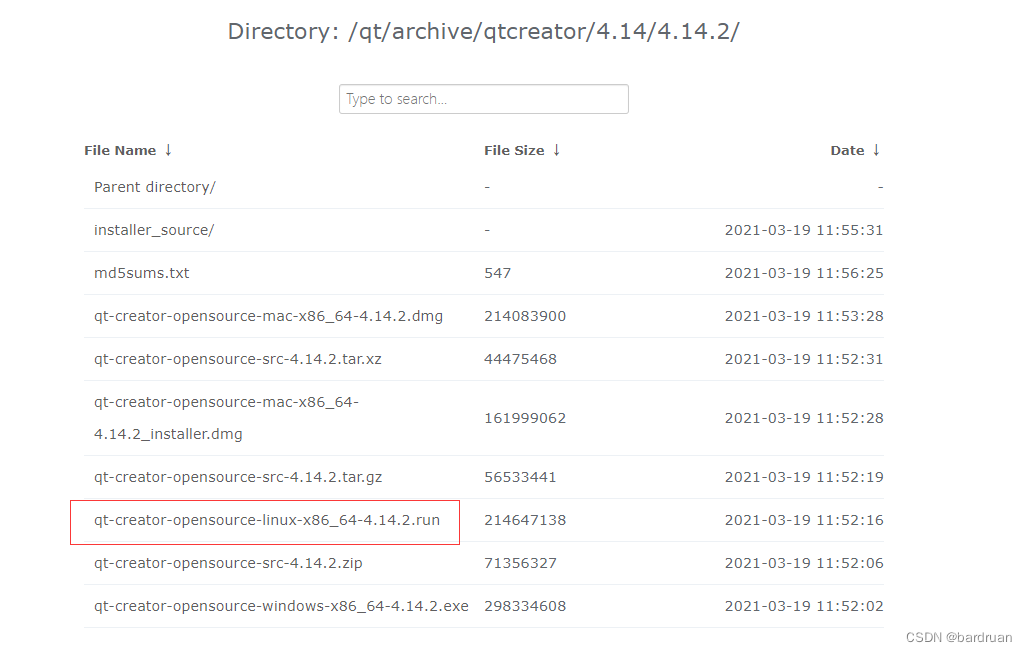Select the date 2021-03-19 11:52:16
The width and height of the screenshot is (1027, 652).
[x=804, y=520]
